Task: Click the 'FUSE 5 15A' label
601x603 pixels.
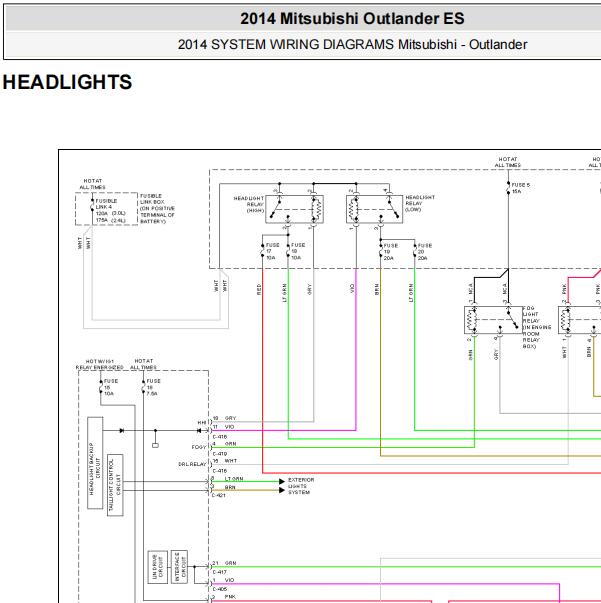Action: click(520, 188)
